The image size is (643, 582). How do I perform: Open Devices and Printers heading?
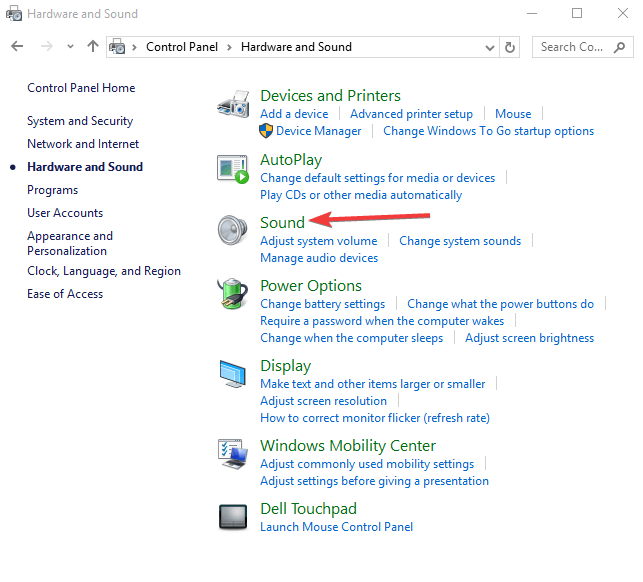[x=330, y=96]
